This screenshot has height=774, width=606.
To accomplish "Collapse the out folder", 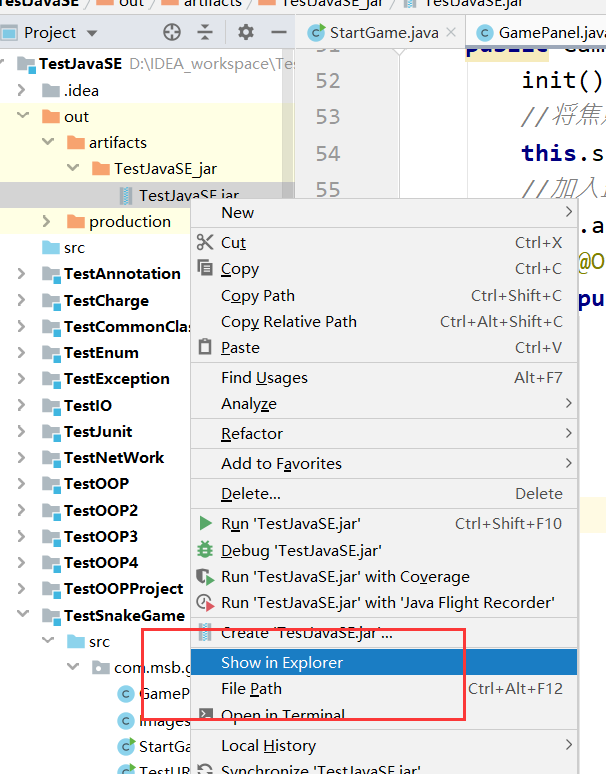I will click(23, 116).
